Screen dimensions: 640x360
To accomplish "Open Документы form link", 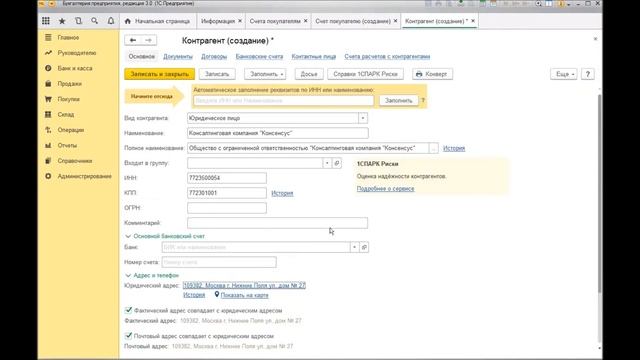I will (x=178, y=56).
